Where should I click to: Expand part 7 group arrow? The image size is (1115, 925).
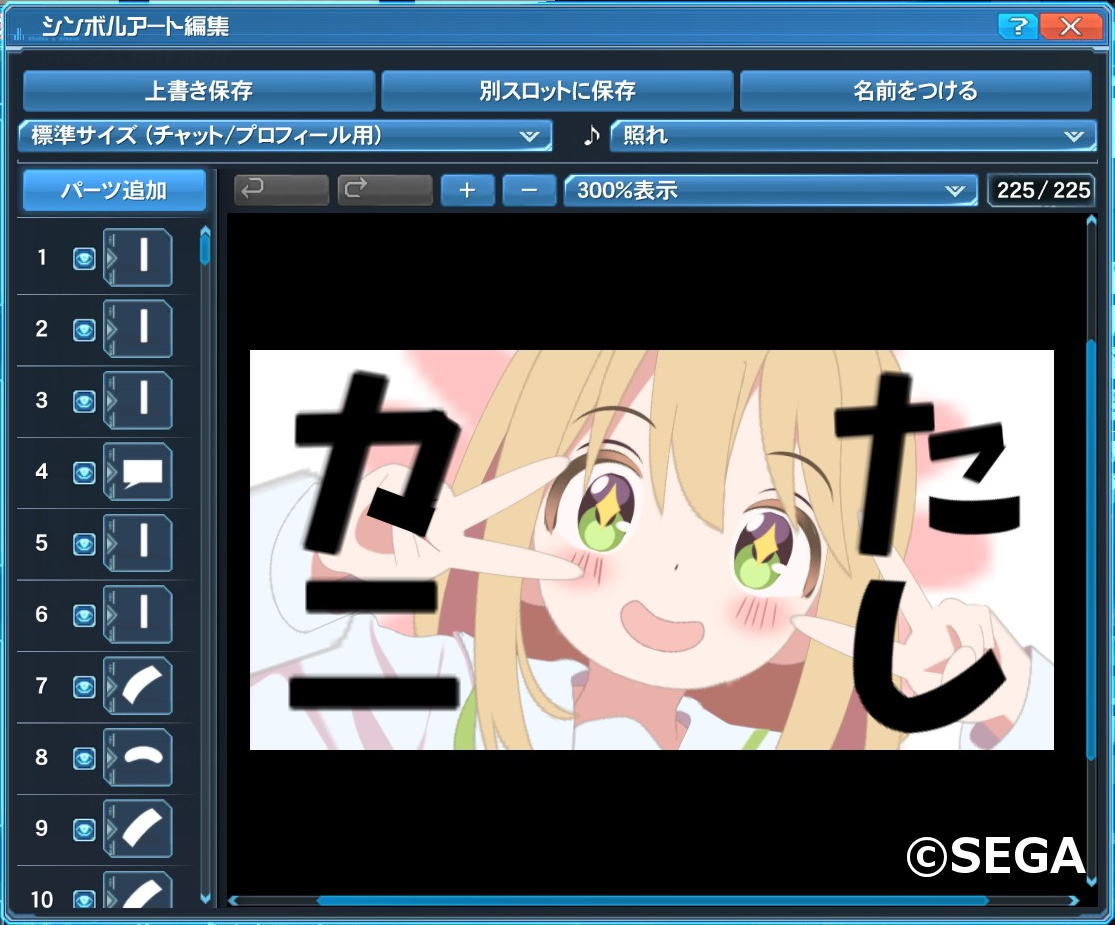pos(111,686)
